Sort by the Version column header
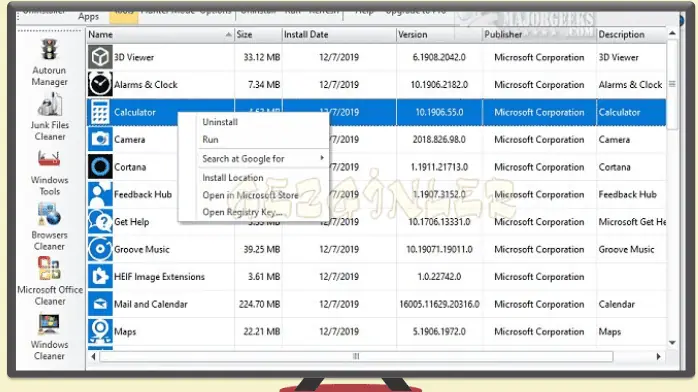Viewport: 698px width, 392px height. (438, 34)
